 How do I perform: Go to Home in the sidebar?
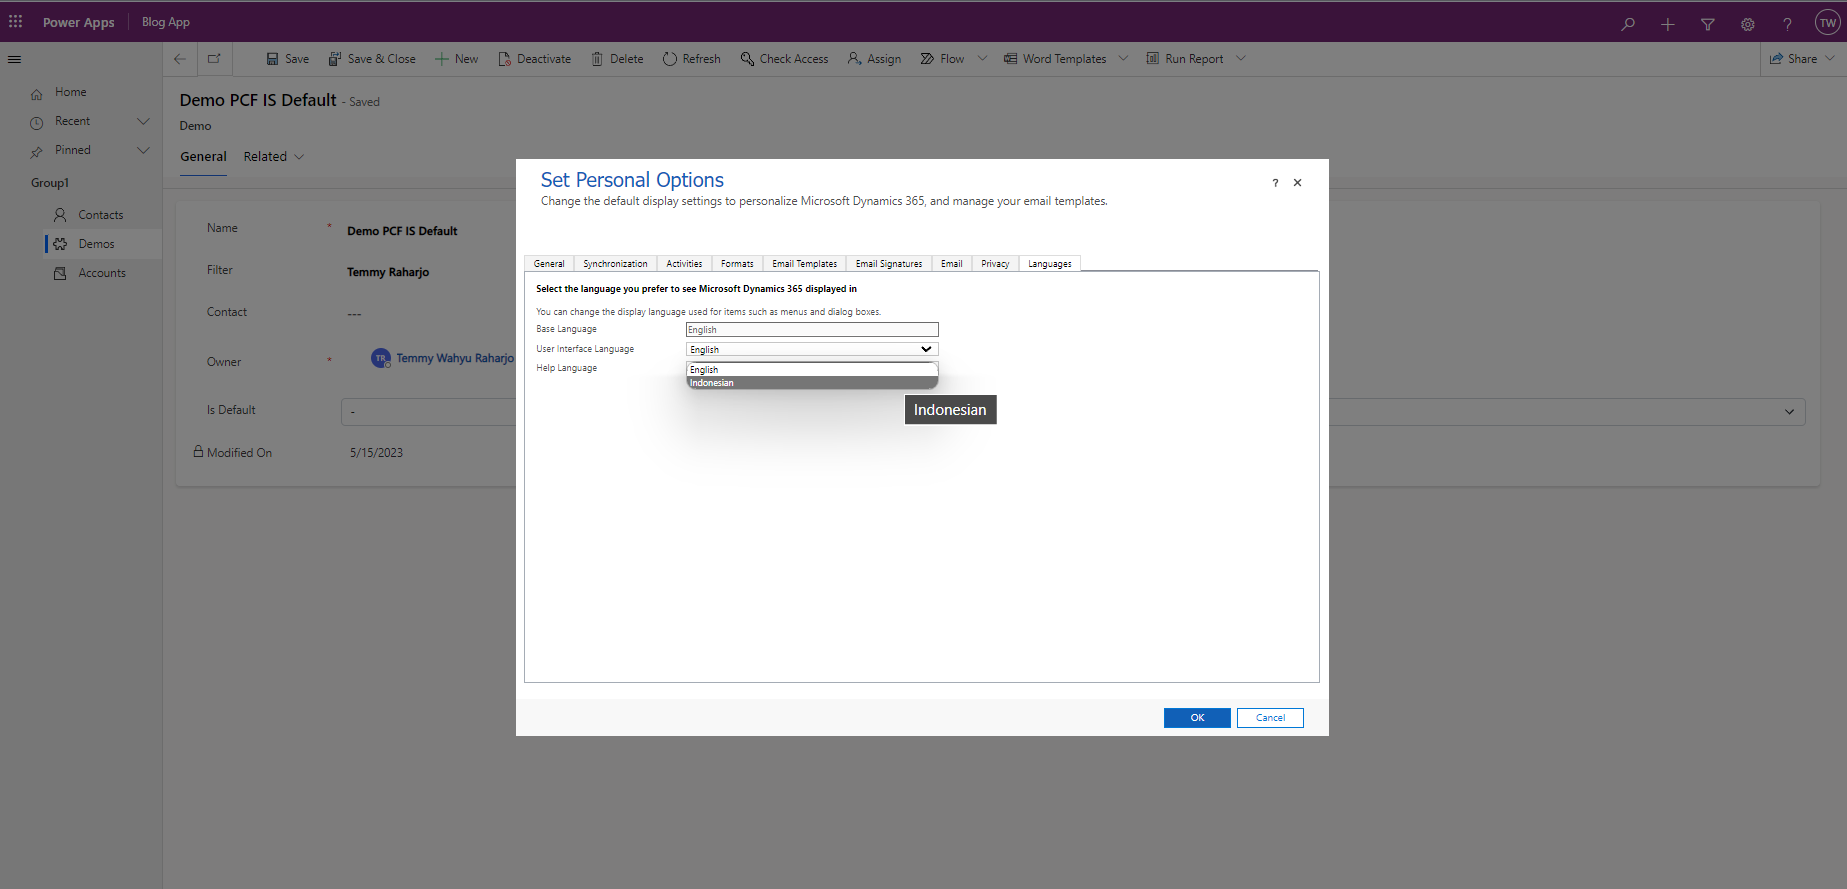click(70, 92)
